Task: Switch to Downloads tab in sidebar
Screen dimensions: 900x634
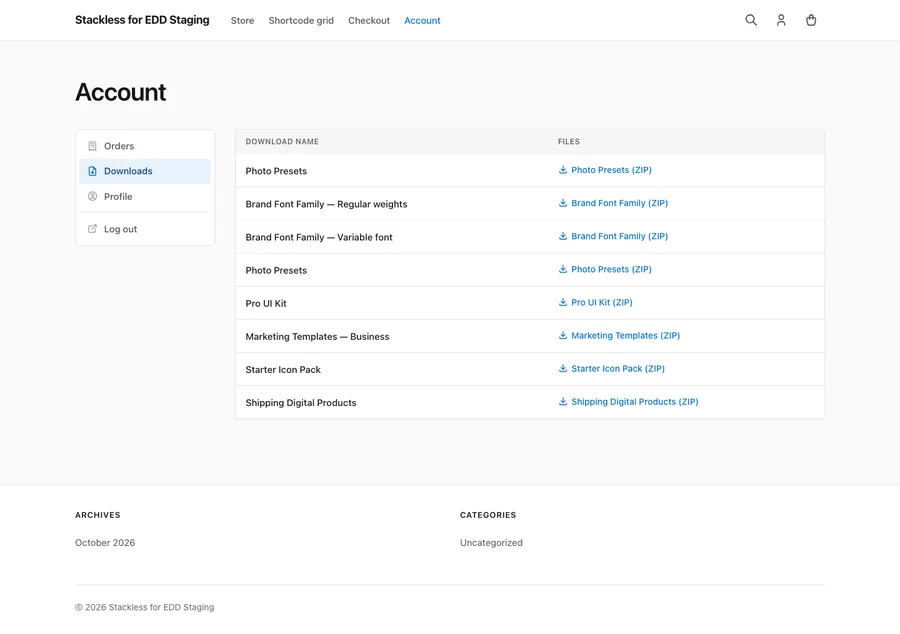Action: point(145,171)
